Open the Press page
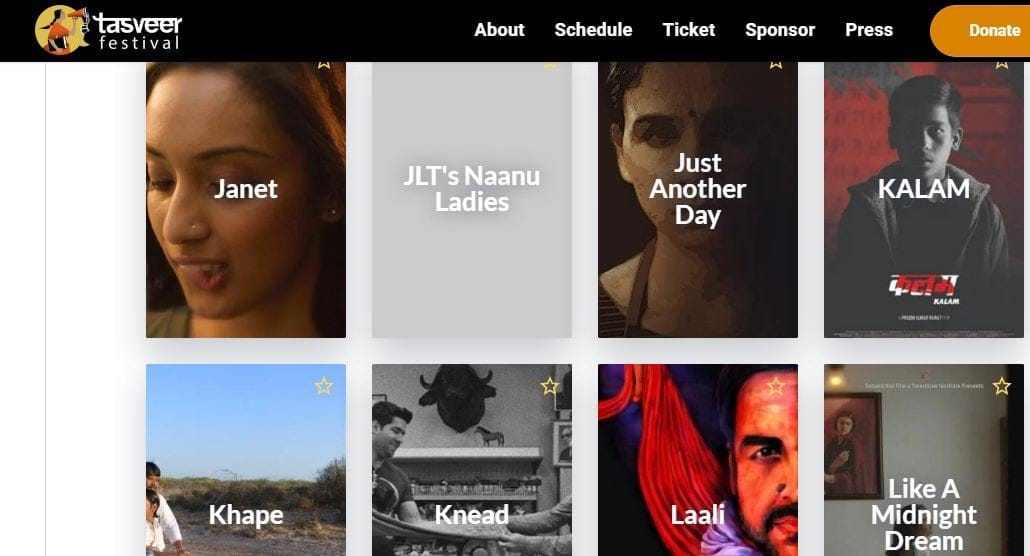Viewport: 1030px width, 556px height. click(869, 30)
